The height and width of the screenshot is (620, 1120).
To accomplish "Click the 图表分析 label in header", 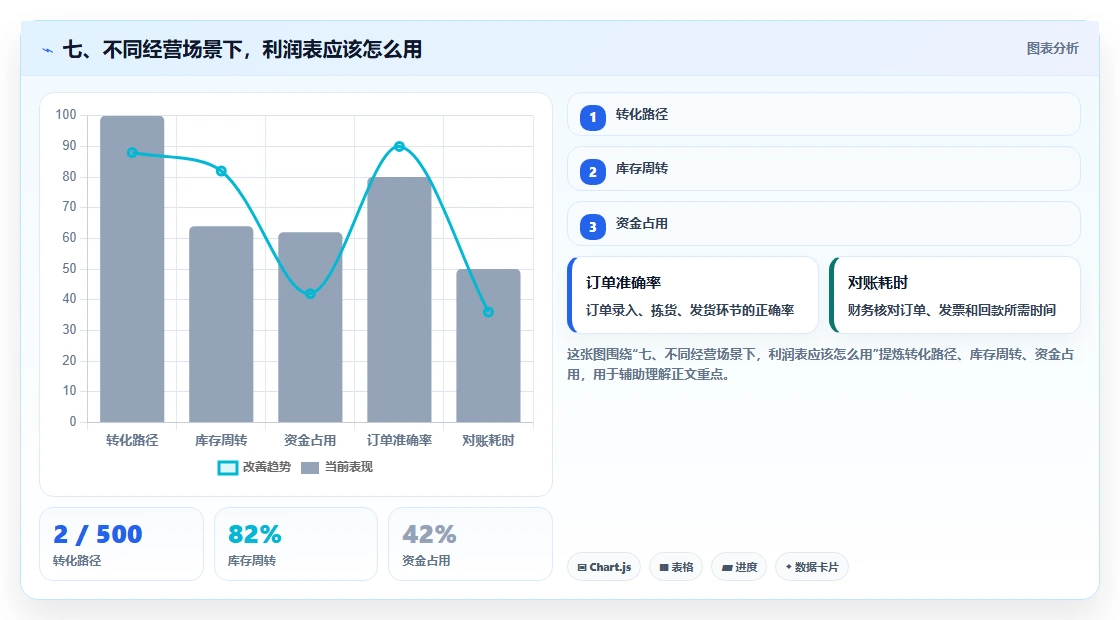I will [x=1052, y=49].
